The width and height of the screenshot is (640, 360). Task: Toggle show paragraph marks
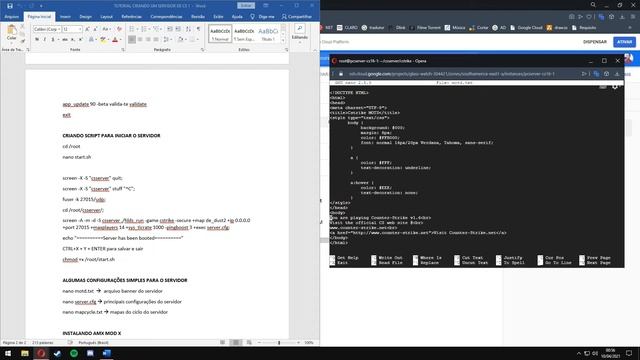pos(198,29)
